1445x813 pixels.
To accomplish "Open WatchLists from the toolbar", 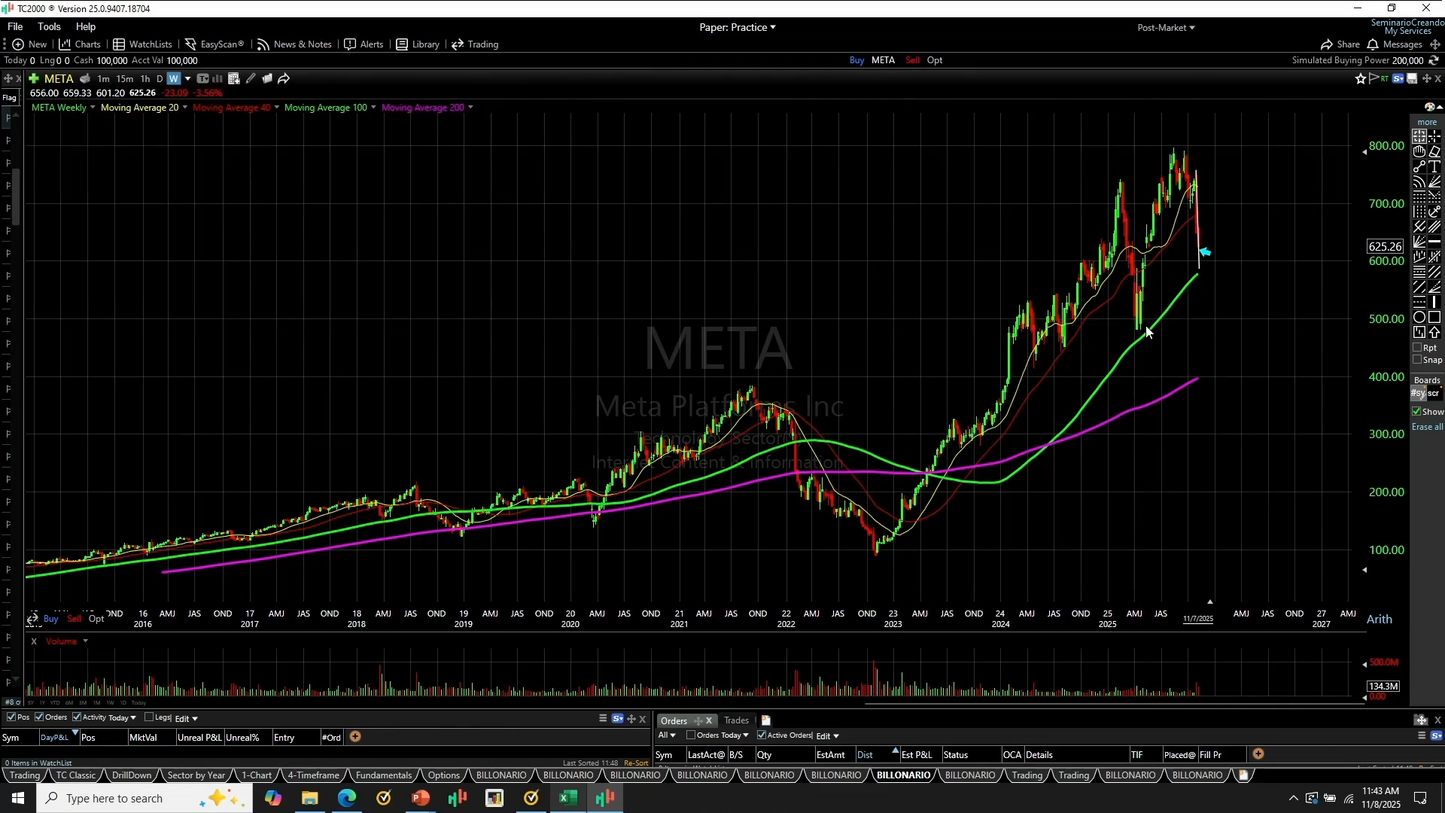I will pyautogui.click(x=142, y=44).
